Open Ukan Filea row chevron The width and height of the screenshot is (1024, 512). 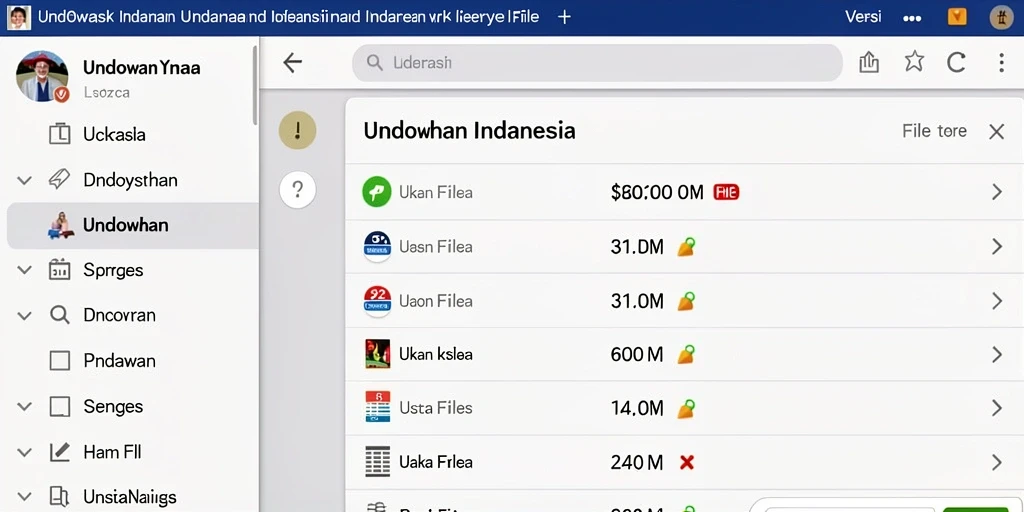pos(997,192)
